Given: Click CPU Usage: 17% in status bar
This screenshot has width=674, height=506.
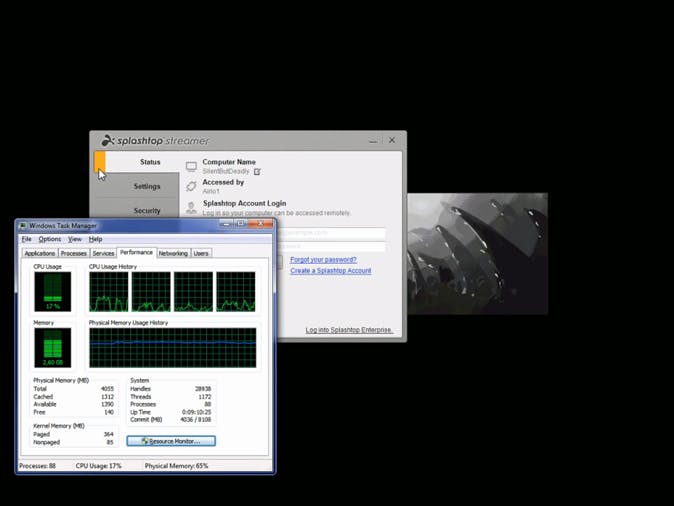Looking at the screenshot, I should coord(98,466).
